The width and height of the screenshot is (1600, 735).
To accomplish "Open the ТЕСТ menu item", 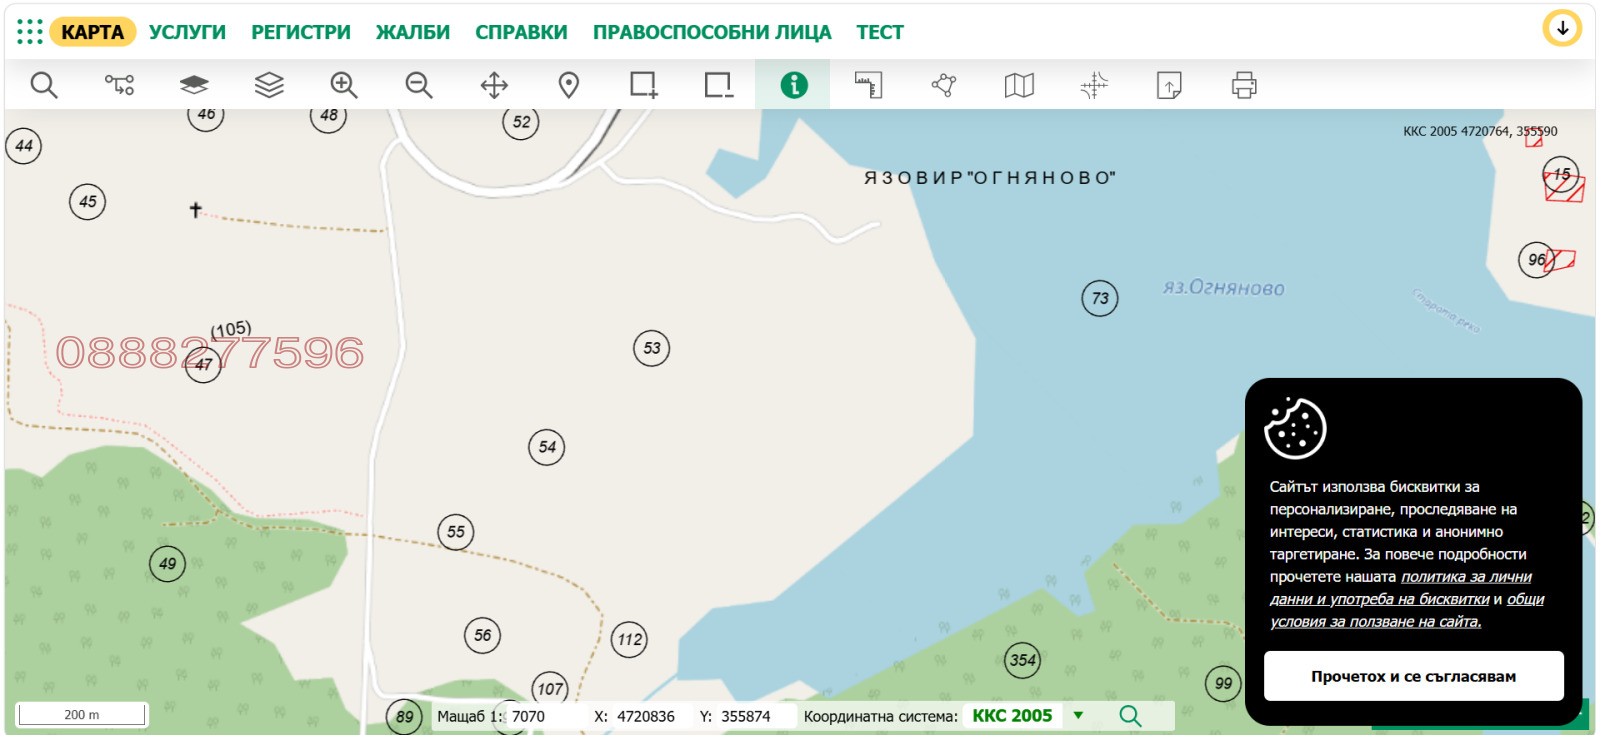I will pos(880,32).
